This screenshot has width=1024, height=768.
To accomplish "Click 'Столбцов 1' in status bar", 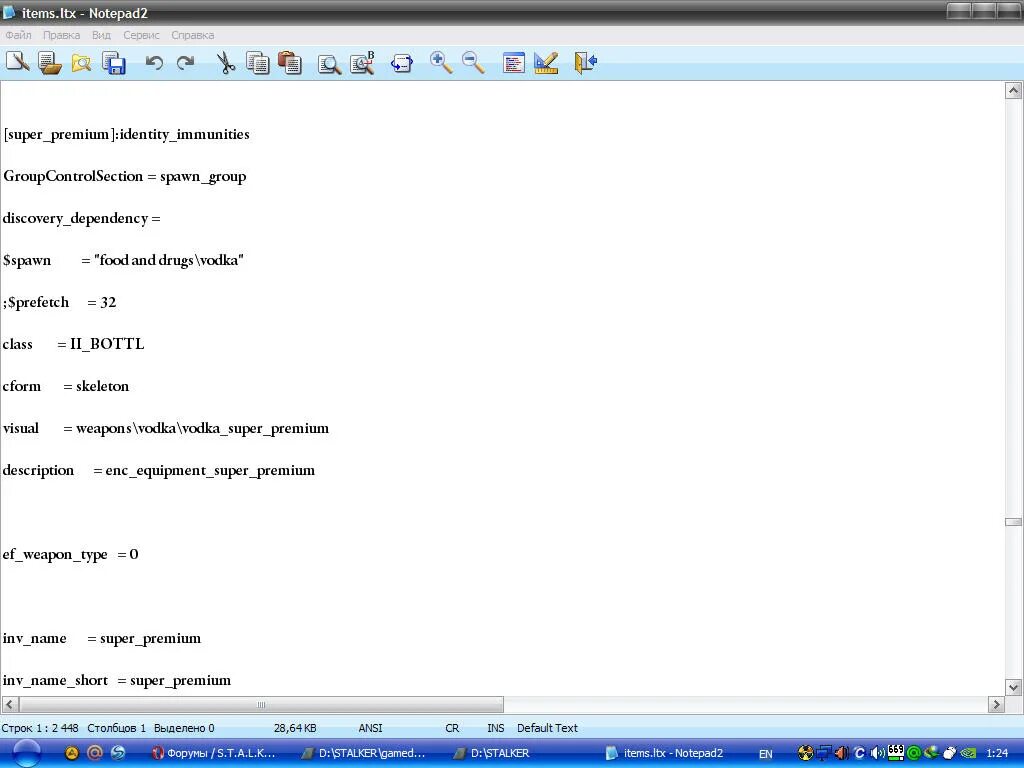I will 116,728.
